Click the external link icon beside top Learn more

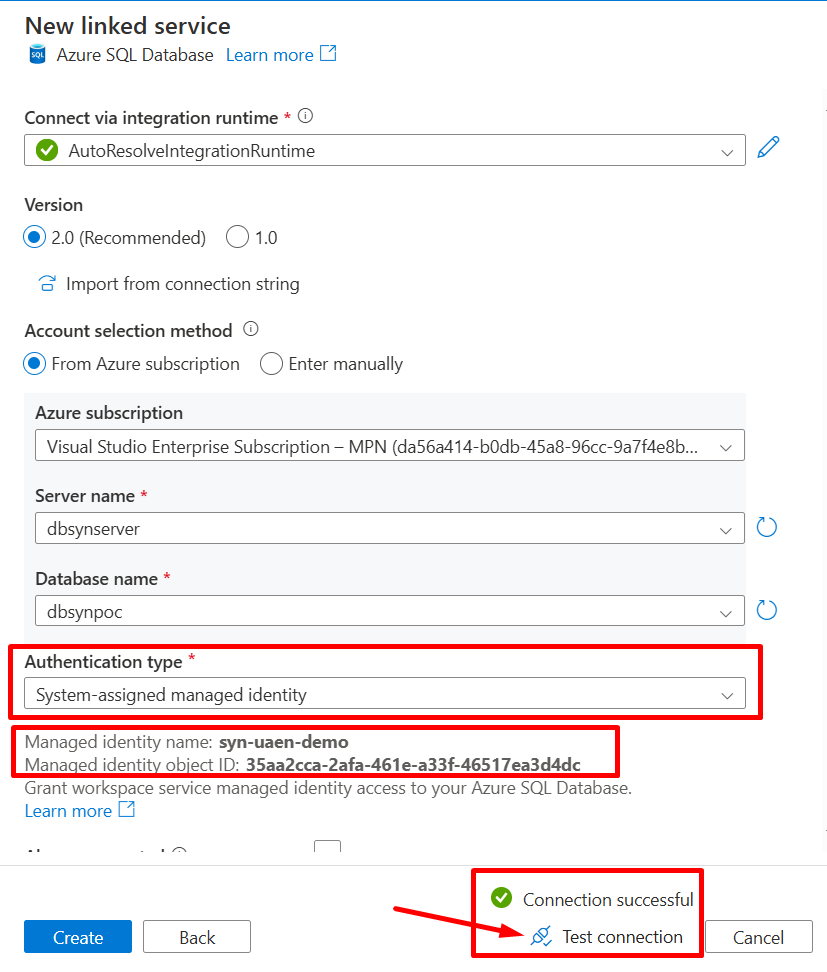[328, 54]
